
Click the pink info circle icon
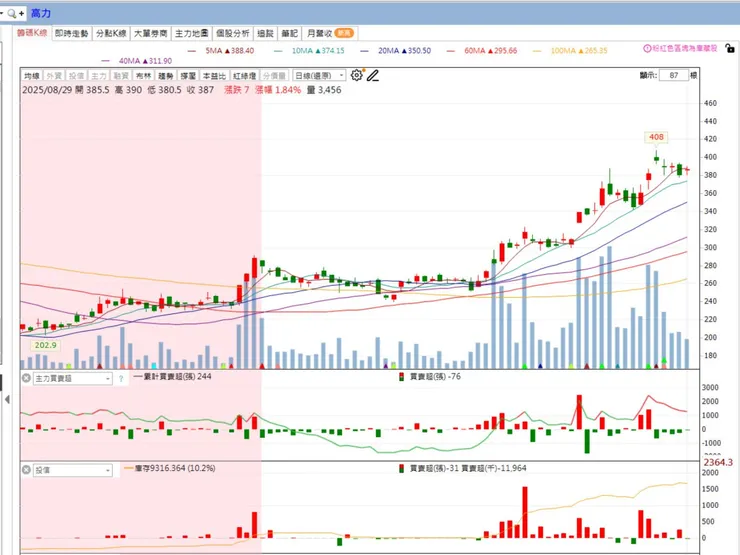coord(648,49)
